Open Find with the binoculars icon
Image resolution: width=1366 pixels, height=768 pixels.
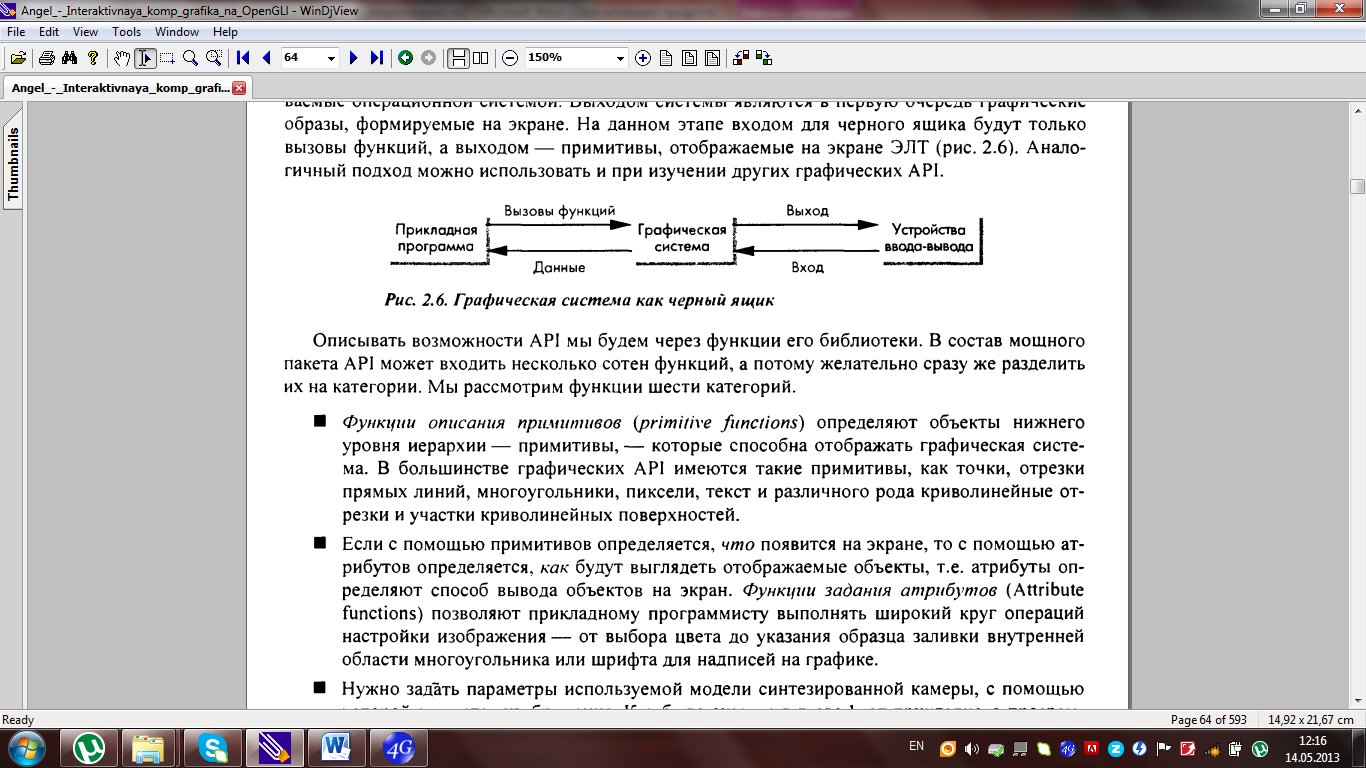click(70, 58)
